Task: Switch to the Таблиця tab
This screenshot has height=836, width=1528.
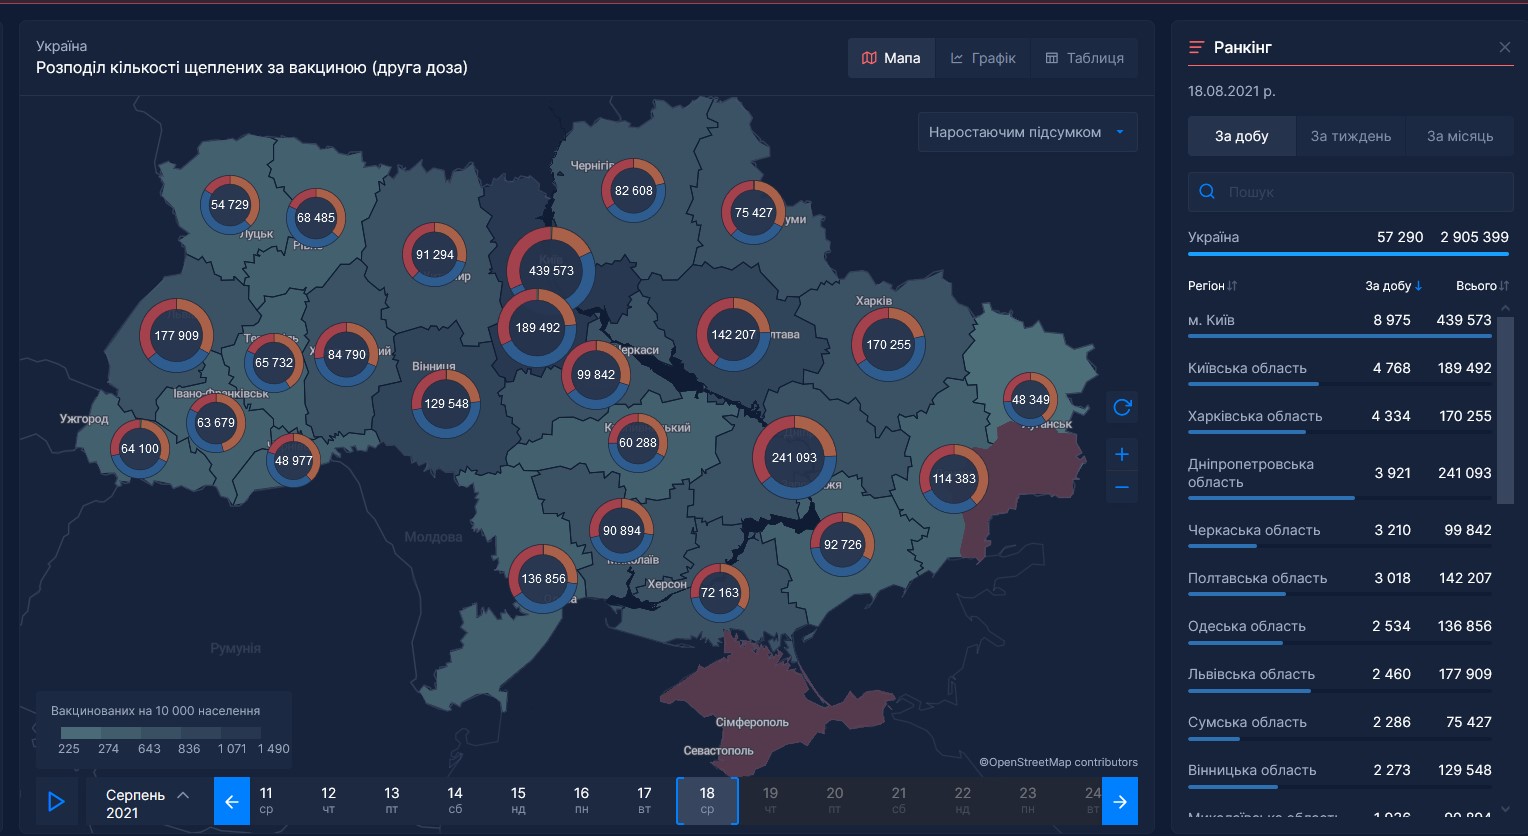Action: pos(1084,58)
